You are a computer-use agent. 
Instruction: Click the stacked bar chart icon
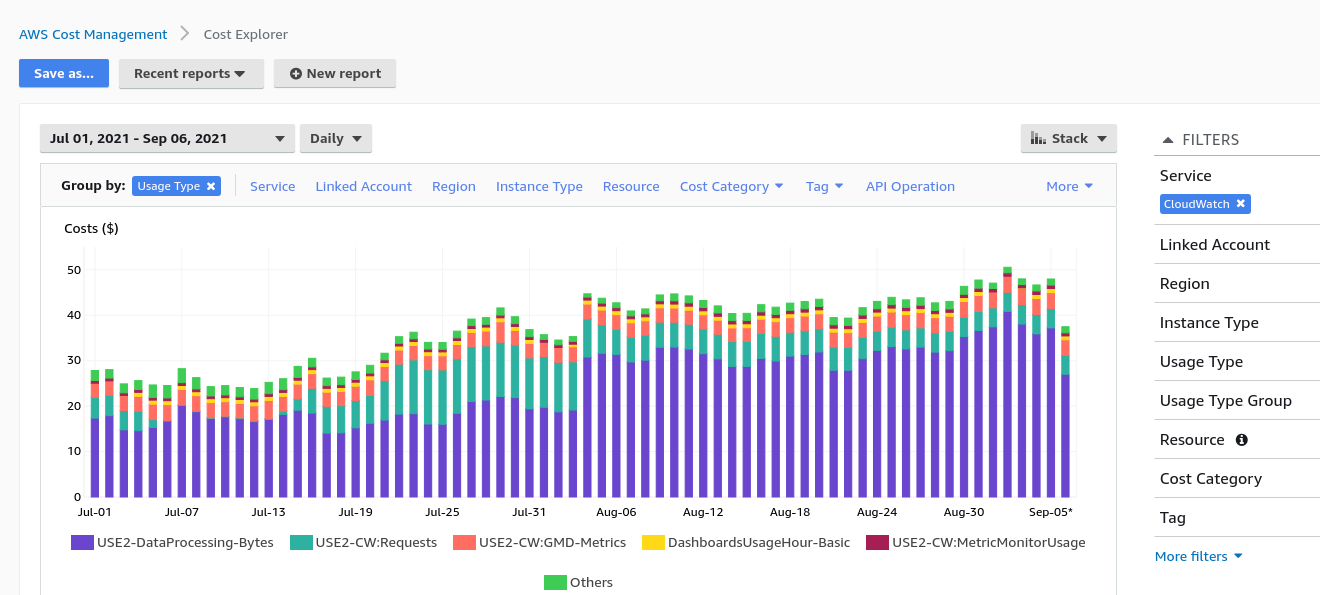pyautogui.click(x=1040, y=138)
